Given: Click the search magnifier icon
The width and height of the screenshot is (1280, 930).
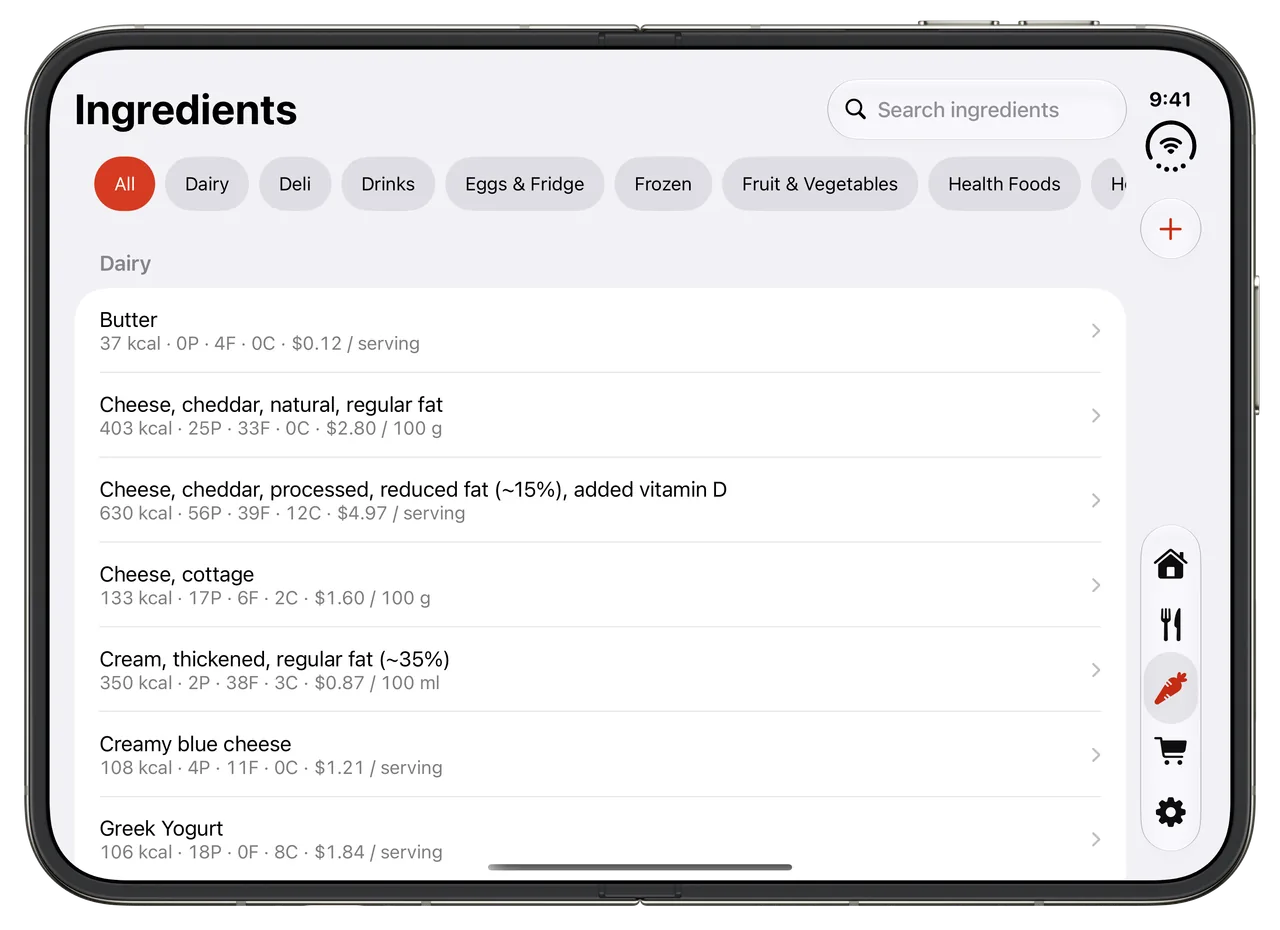Looking at the screenshot, I should click(855, 109).
